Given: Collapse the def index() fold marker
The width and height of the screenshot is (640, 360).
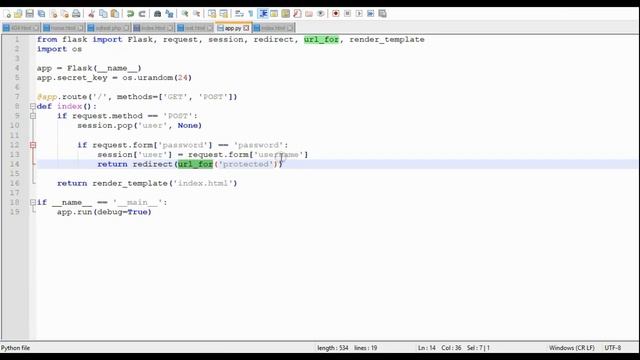Looking at the screenshot, I should click(33, 106).
